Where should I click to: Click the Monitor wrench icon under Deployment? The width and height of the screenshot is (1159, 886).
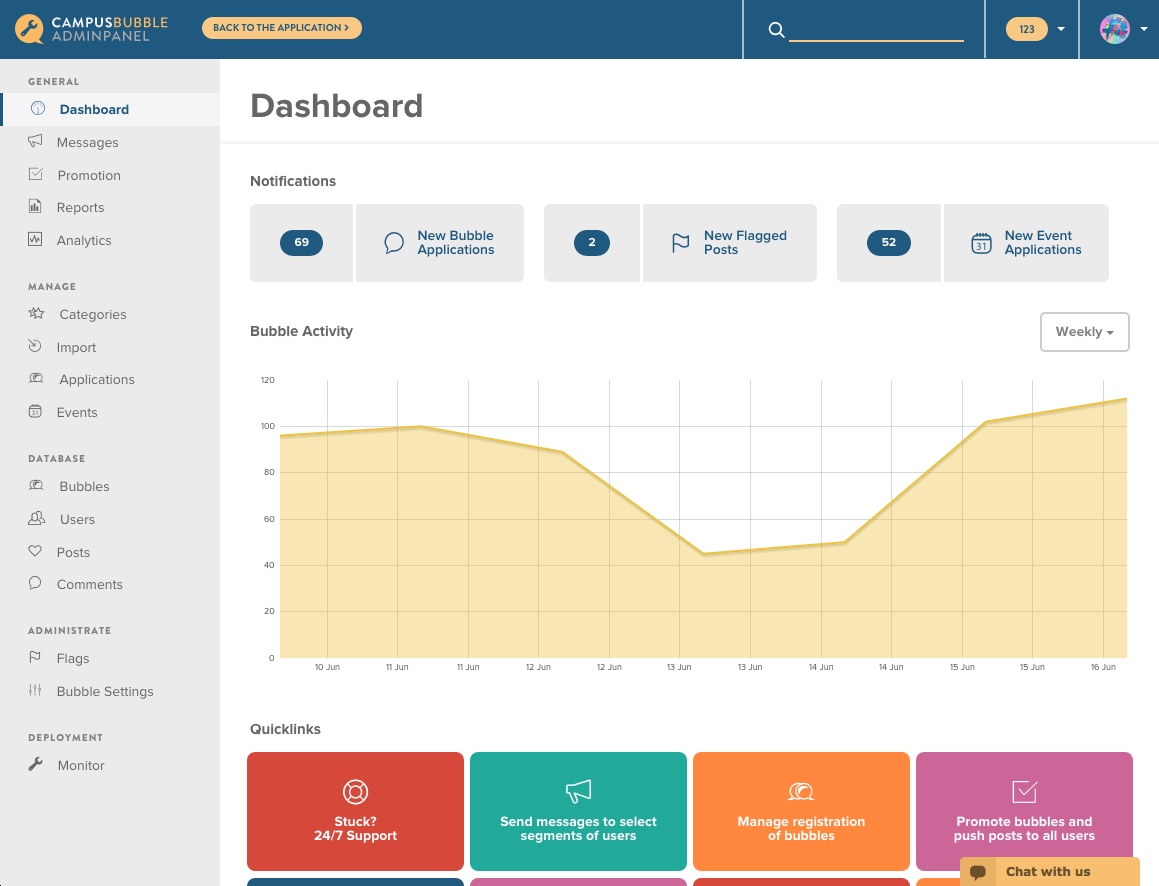[x=35, y=765]
